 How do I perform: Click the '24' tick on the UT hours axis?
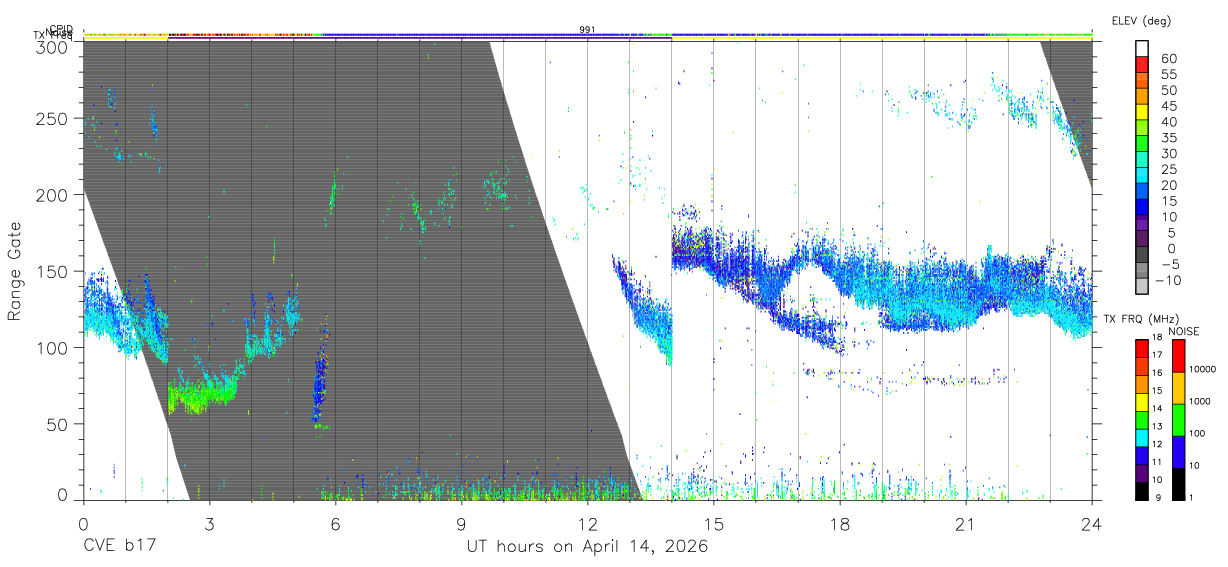click(1091, 524)
